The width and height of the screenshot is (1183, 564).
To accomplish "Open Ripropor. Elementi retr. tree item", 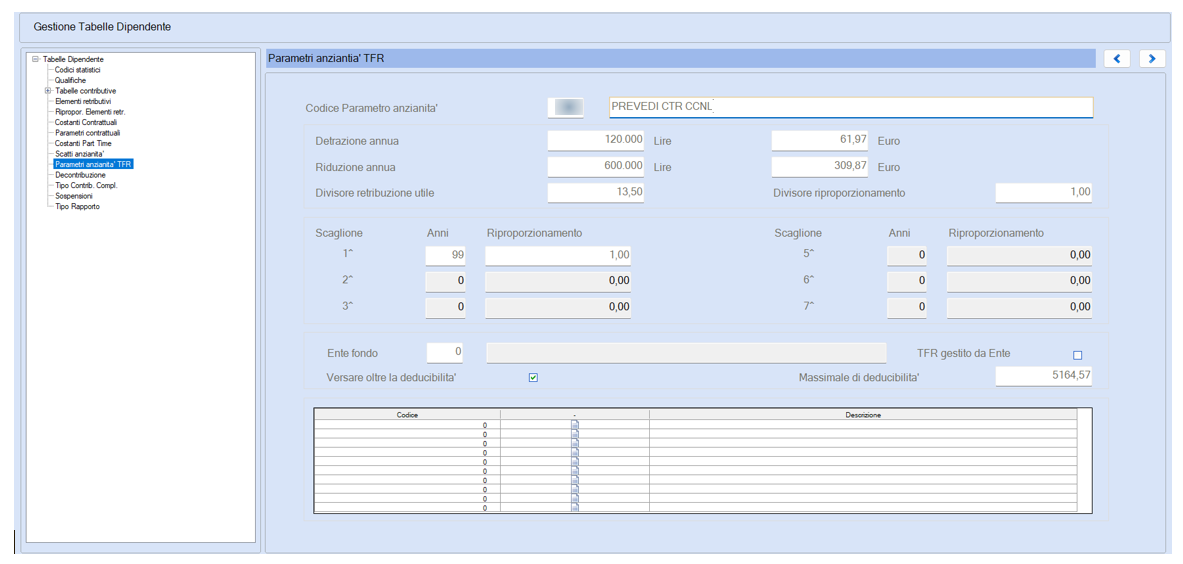I will point(90,112).
